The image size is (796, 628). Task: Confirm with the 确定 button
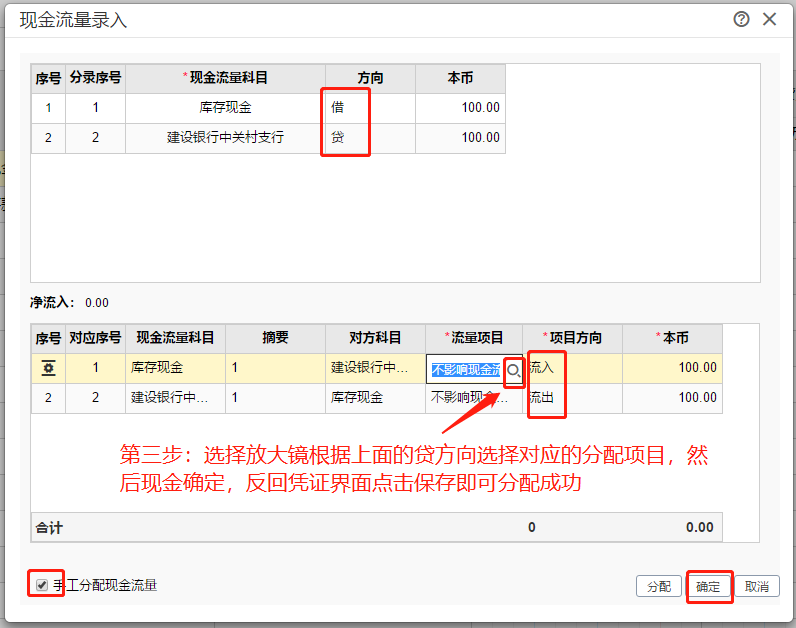click(x=708, y=587)
